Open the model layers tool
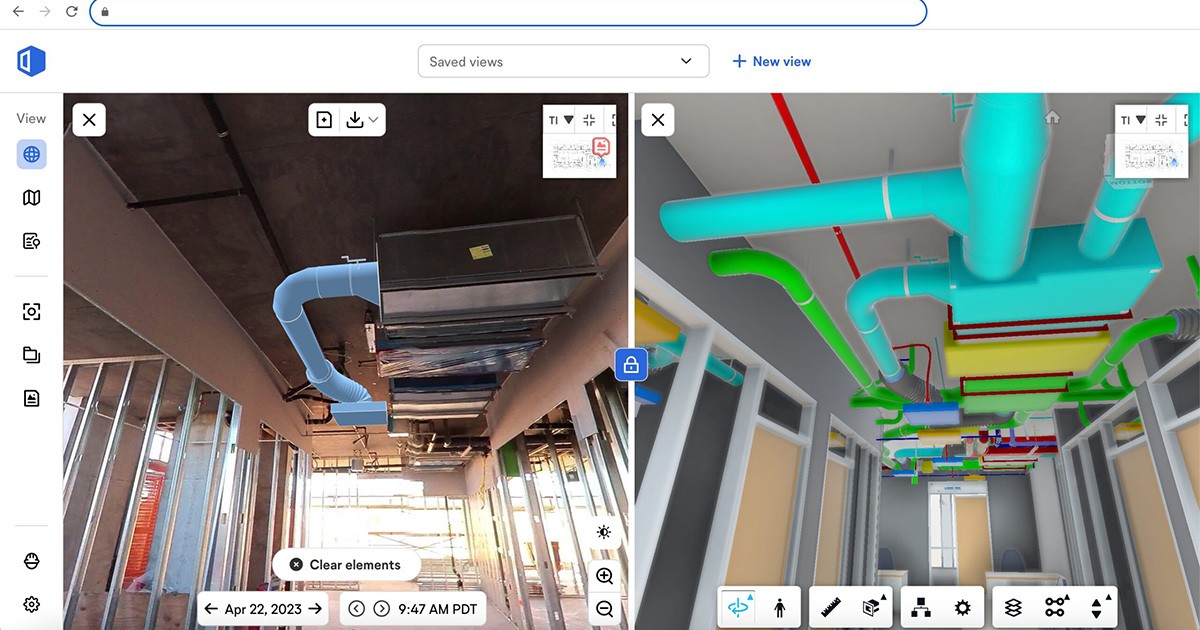1200x630 pixels. click(x=1013, y=607)
